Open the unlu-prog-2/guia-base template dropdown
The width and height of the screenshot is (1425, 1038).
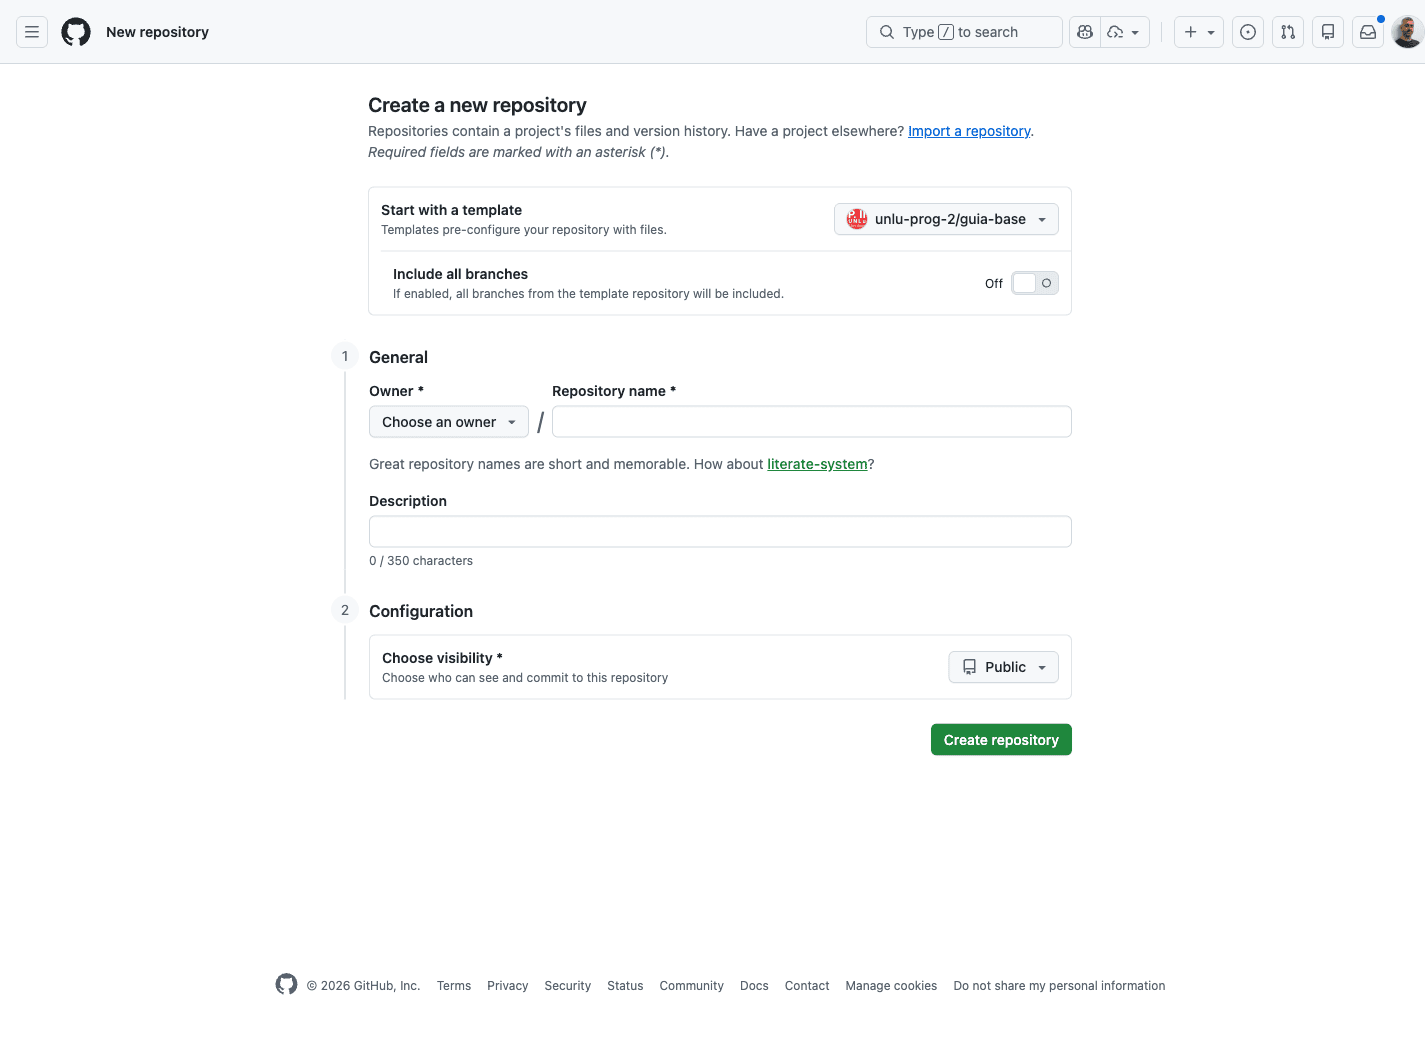[945, 219]
